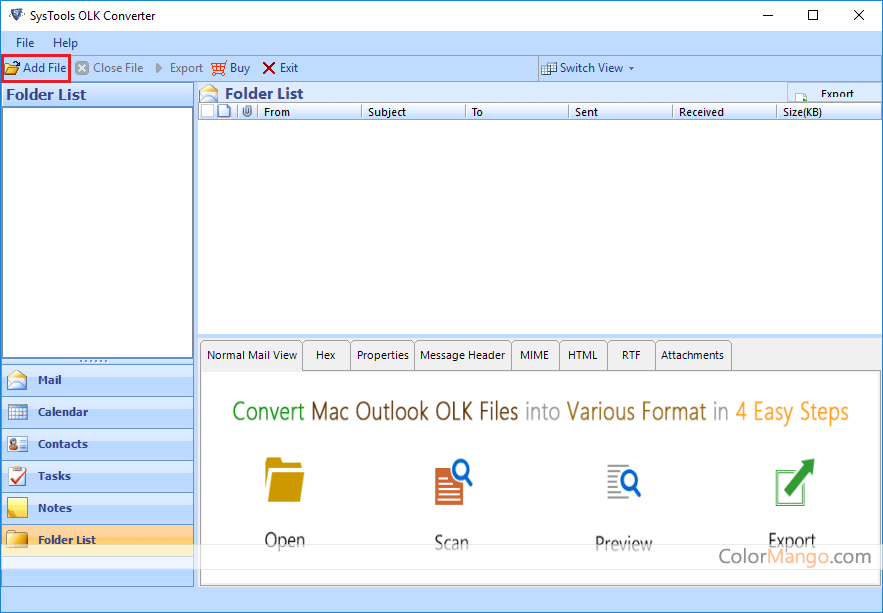Switch to the Properties tab

(x=382, y=355)
